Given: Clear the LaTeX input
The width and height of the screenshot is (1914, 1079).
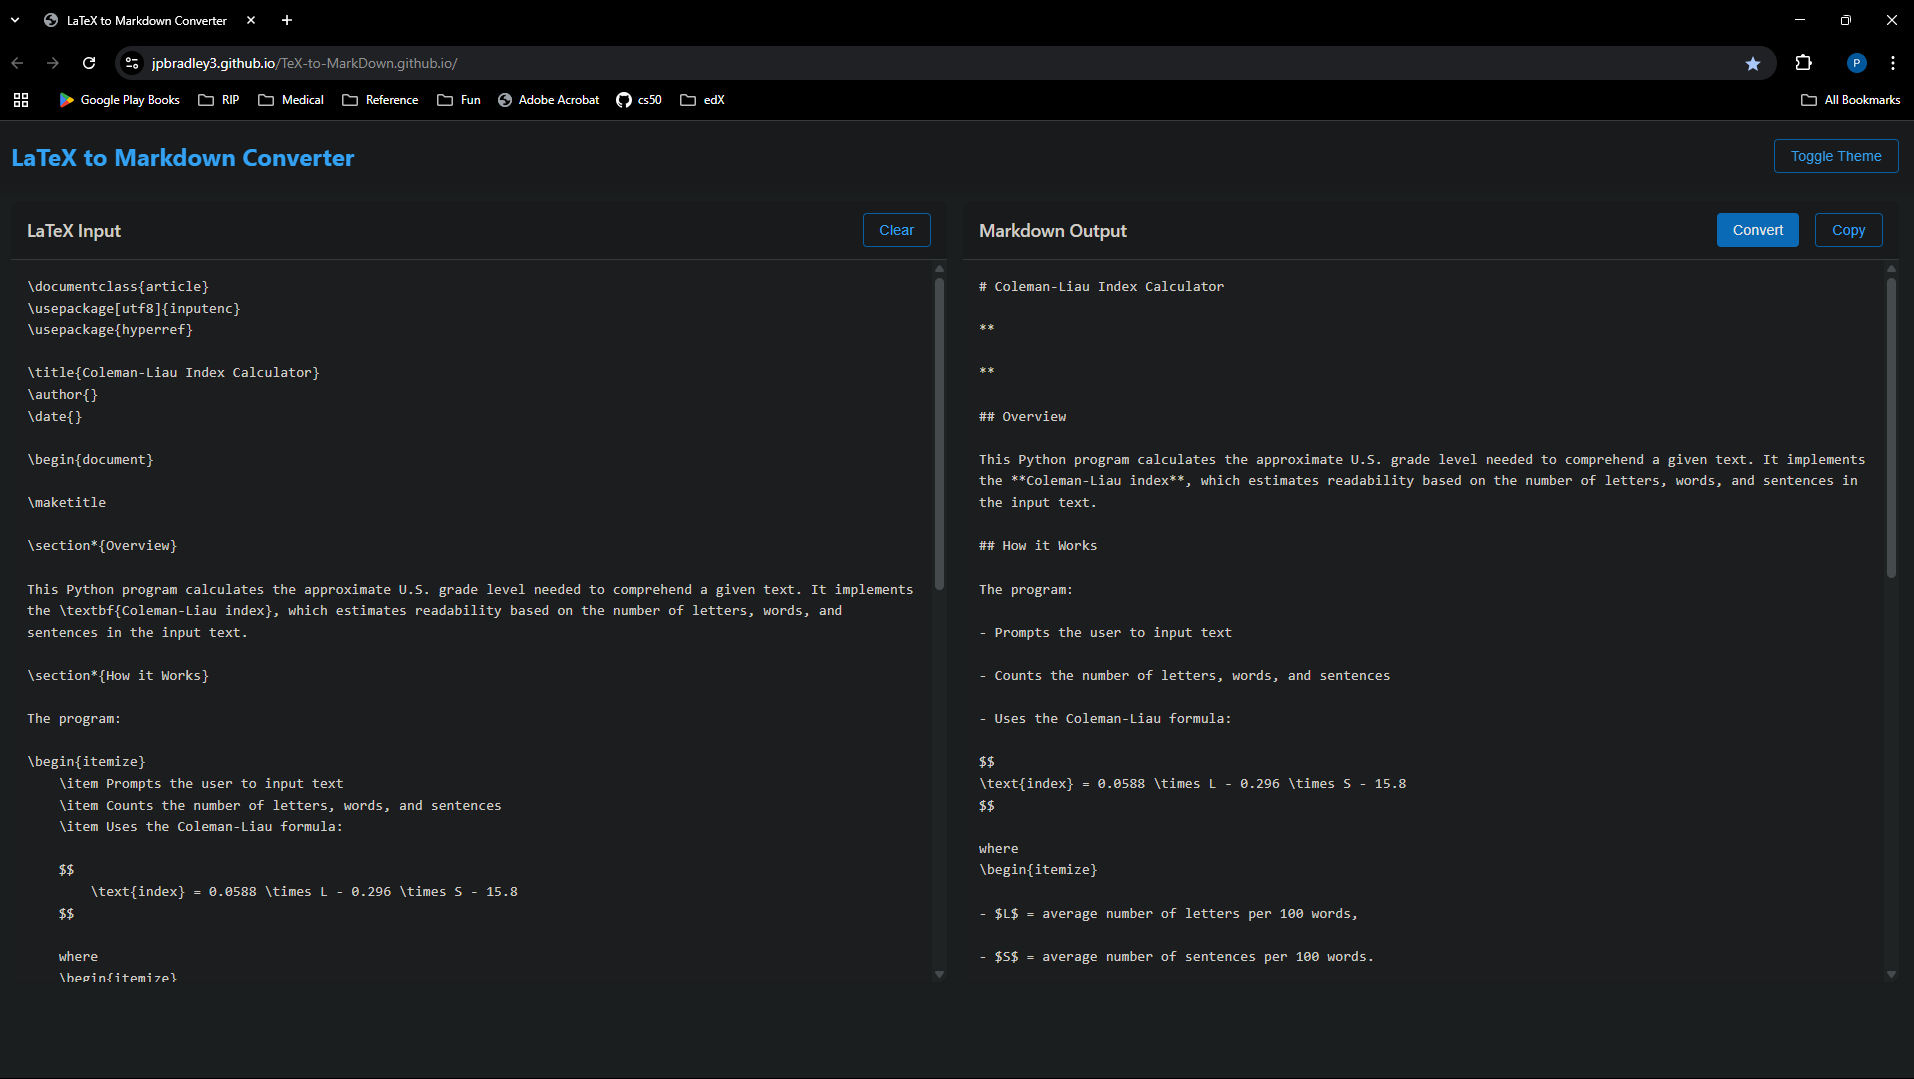Looking at the screenshot, I should (x=896, y=230).
